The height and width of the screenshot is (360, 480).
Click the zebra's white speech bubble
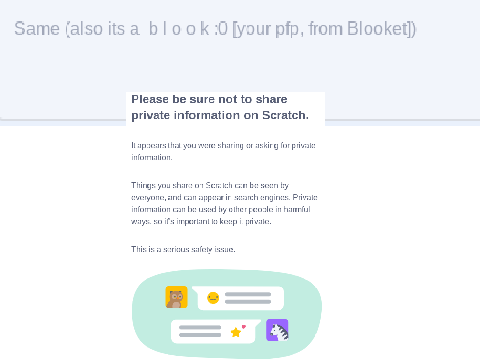point(215,331)
